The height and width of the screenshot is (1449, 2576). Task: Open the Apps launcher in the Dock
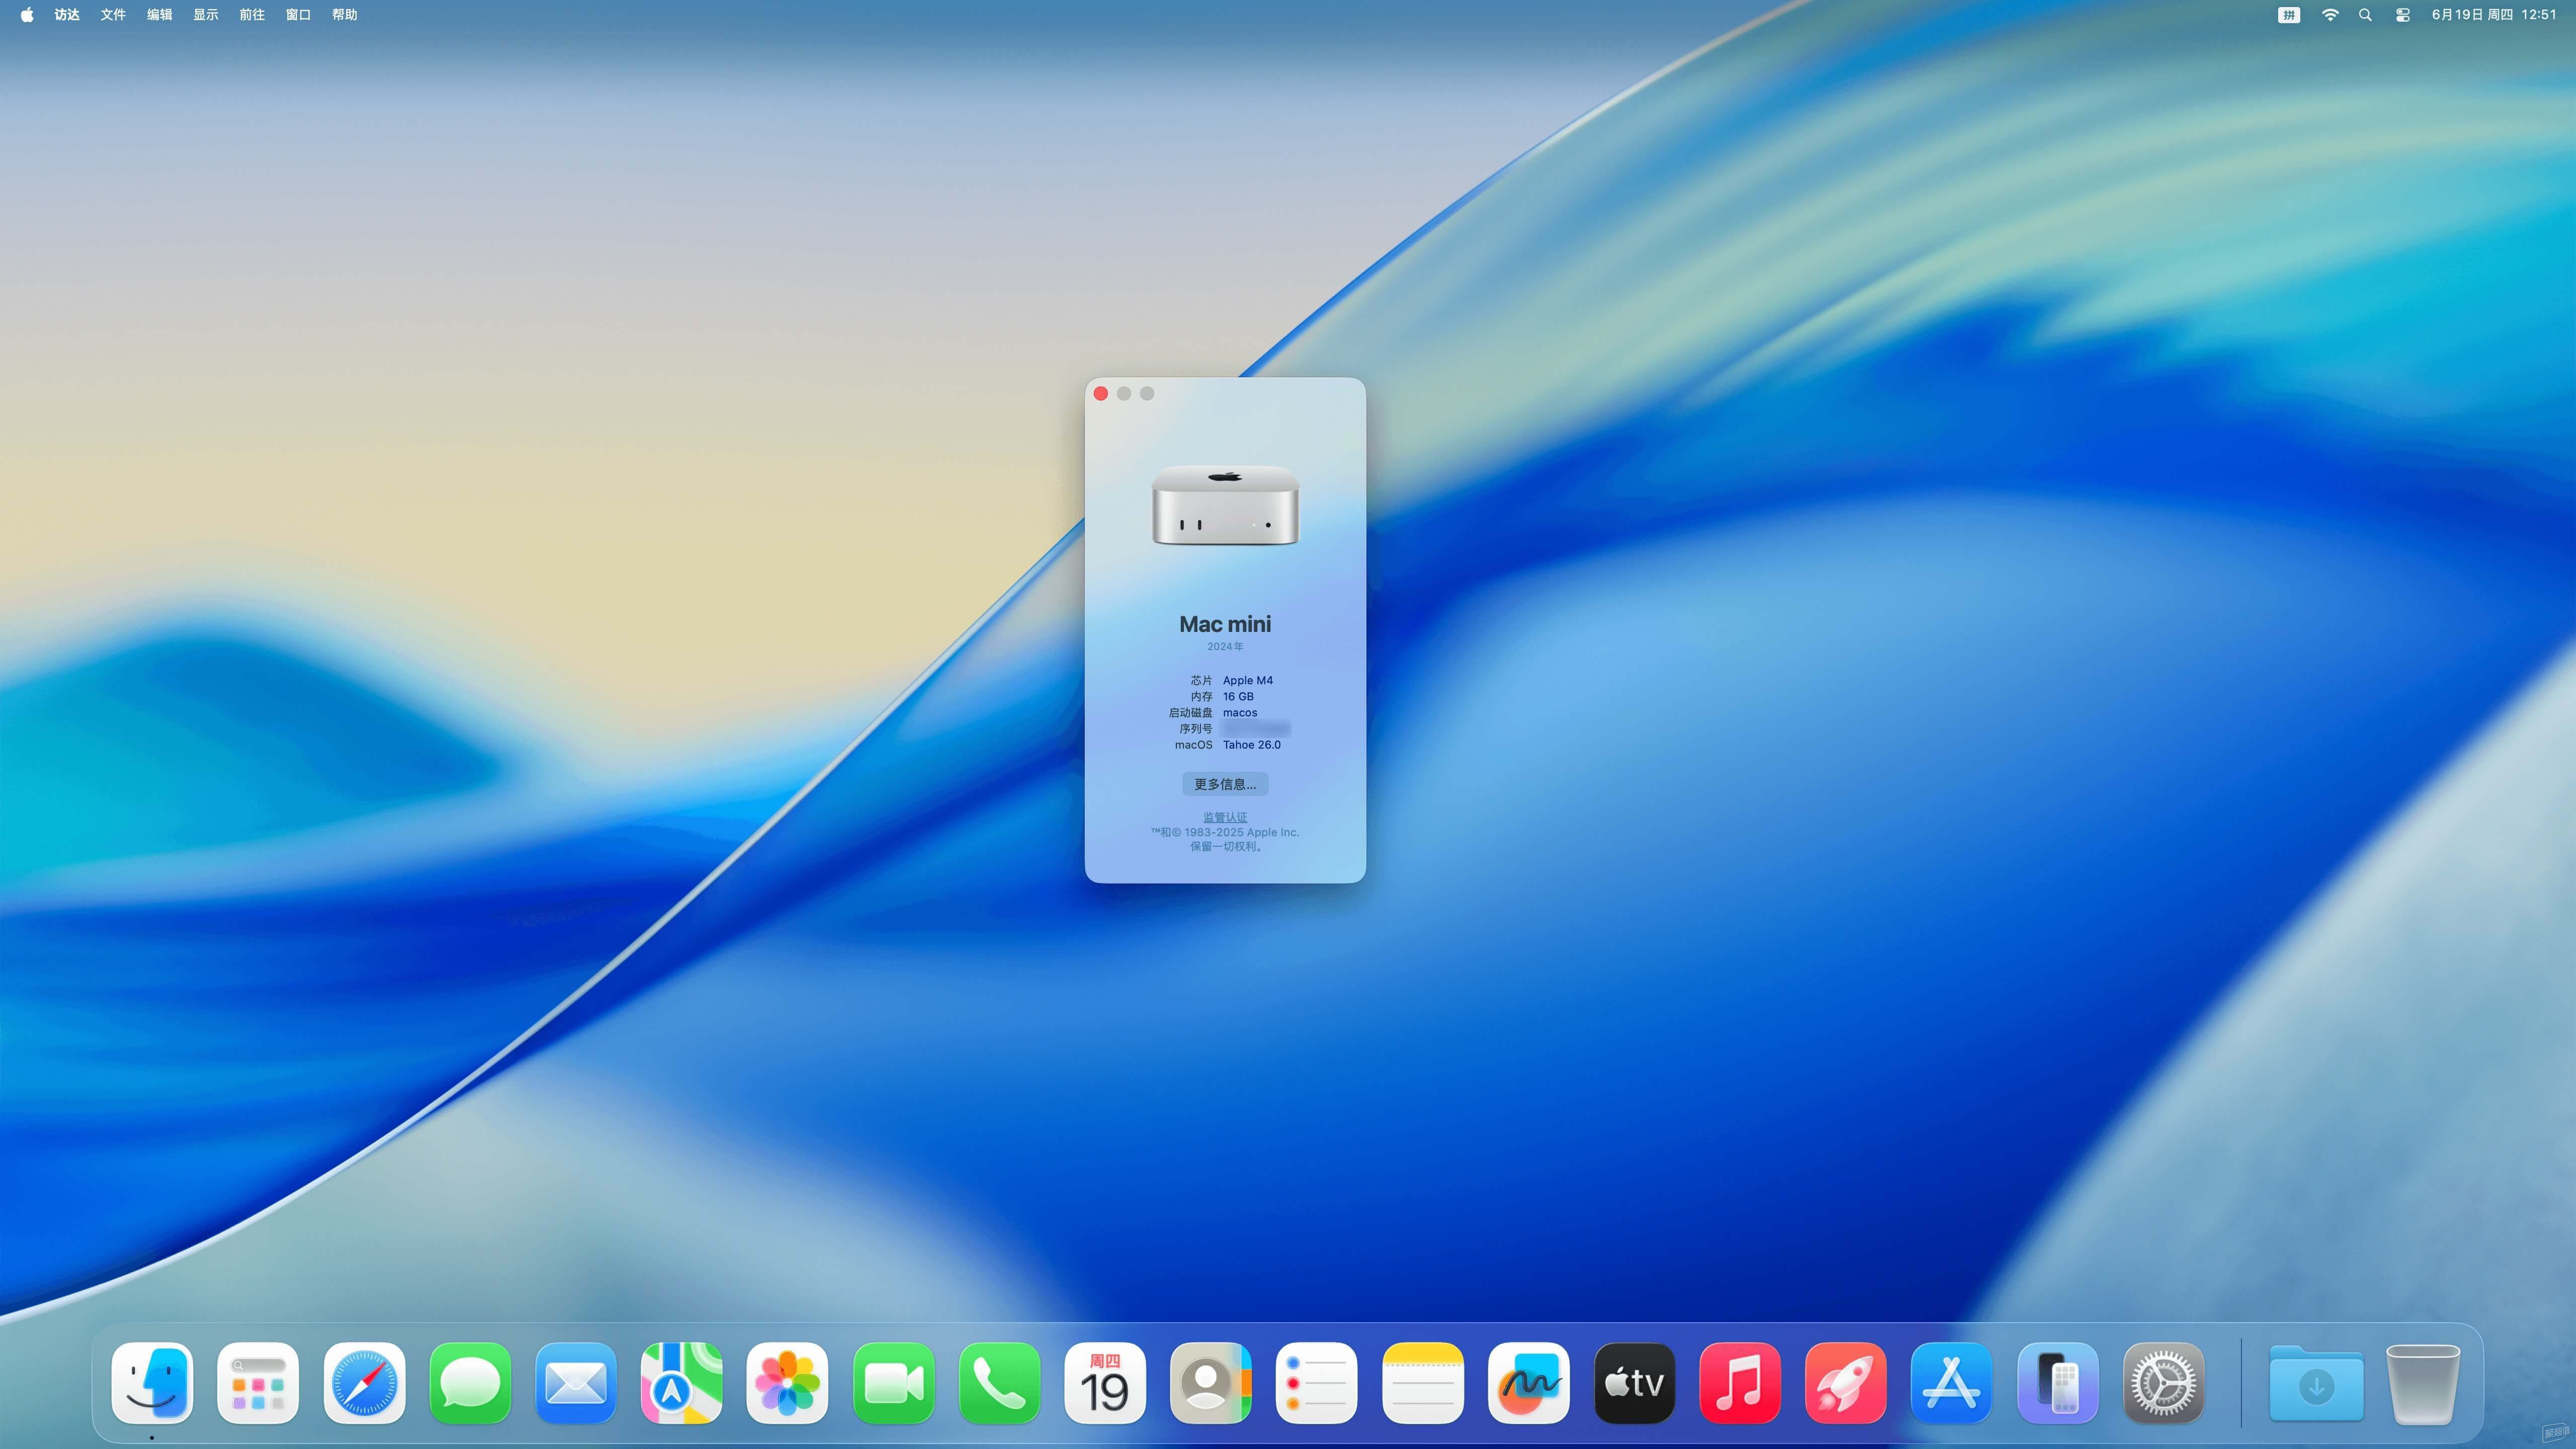pyautogui.click(x=258, y=1383)
